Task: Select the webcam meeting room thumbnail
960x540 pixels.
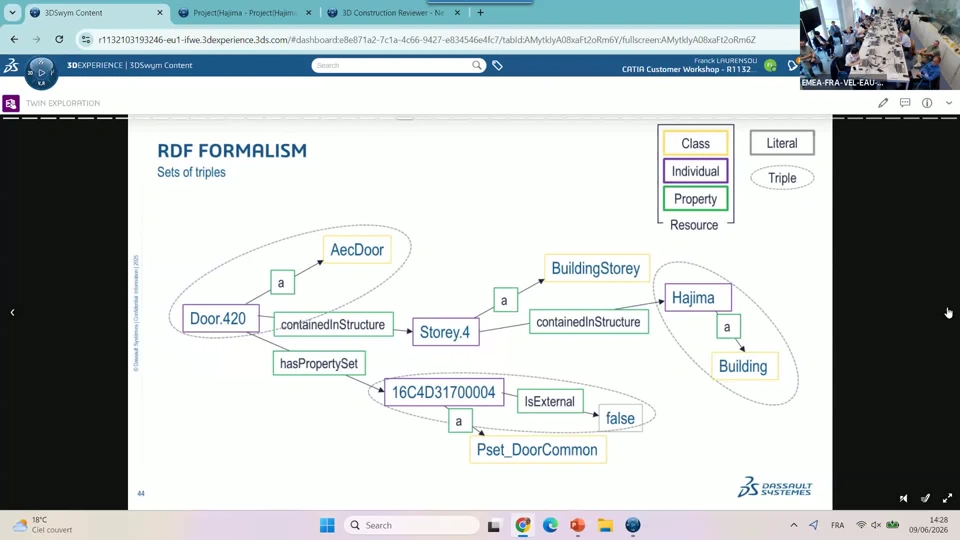Action: tap(879, 45)
